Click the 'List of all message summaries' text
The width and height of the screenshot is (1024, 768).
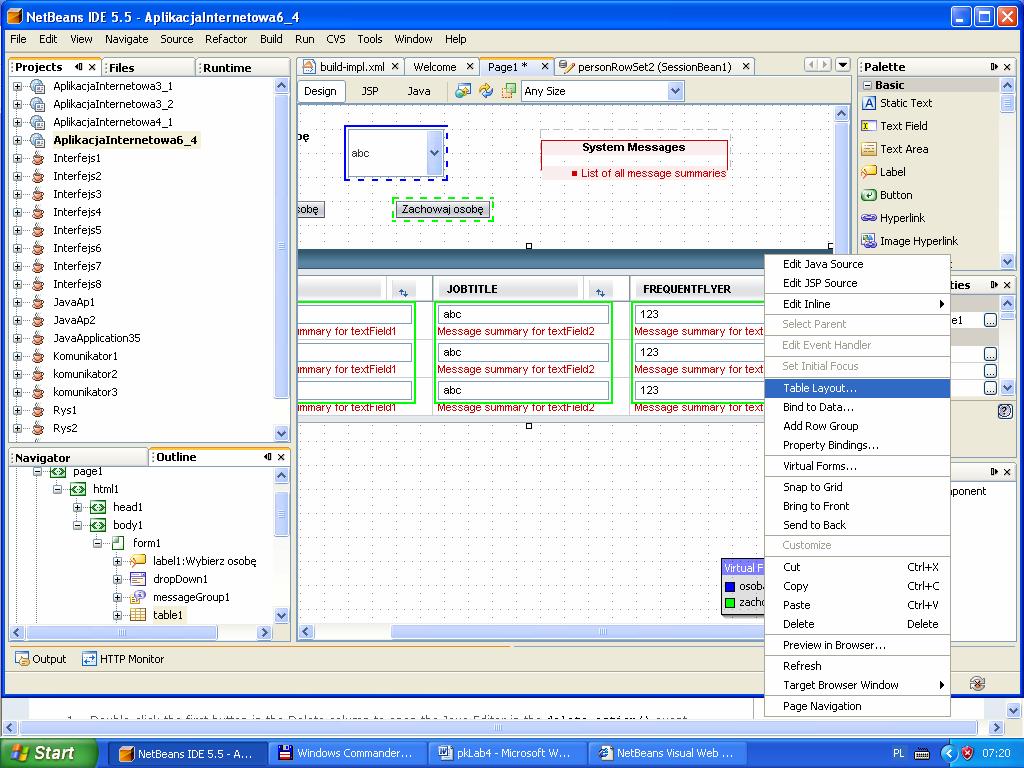(x=653, y=174)
